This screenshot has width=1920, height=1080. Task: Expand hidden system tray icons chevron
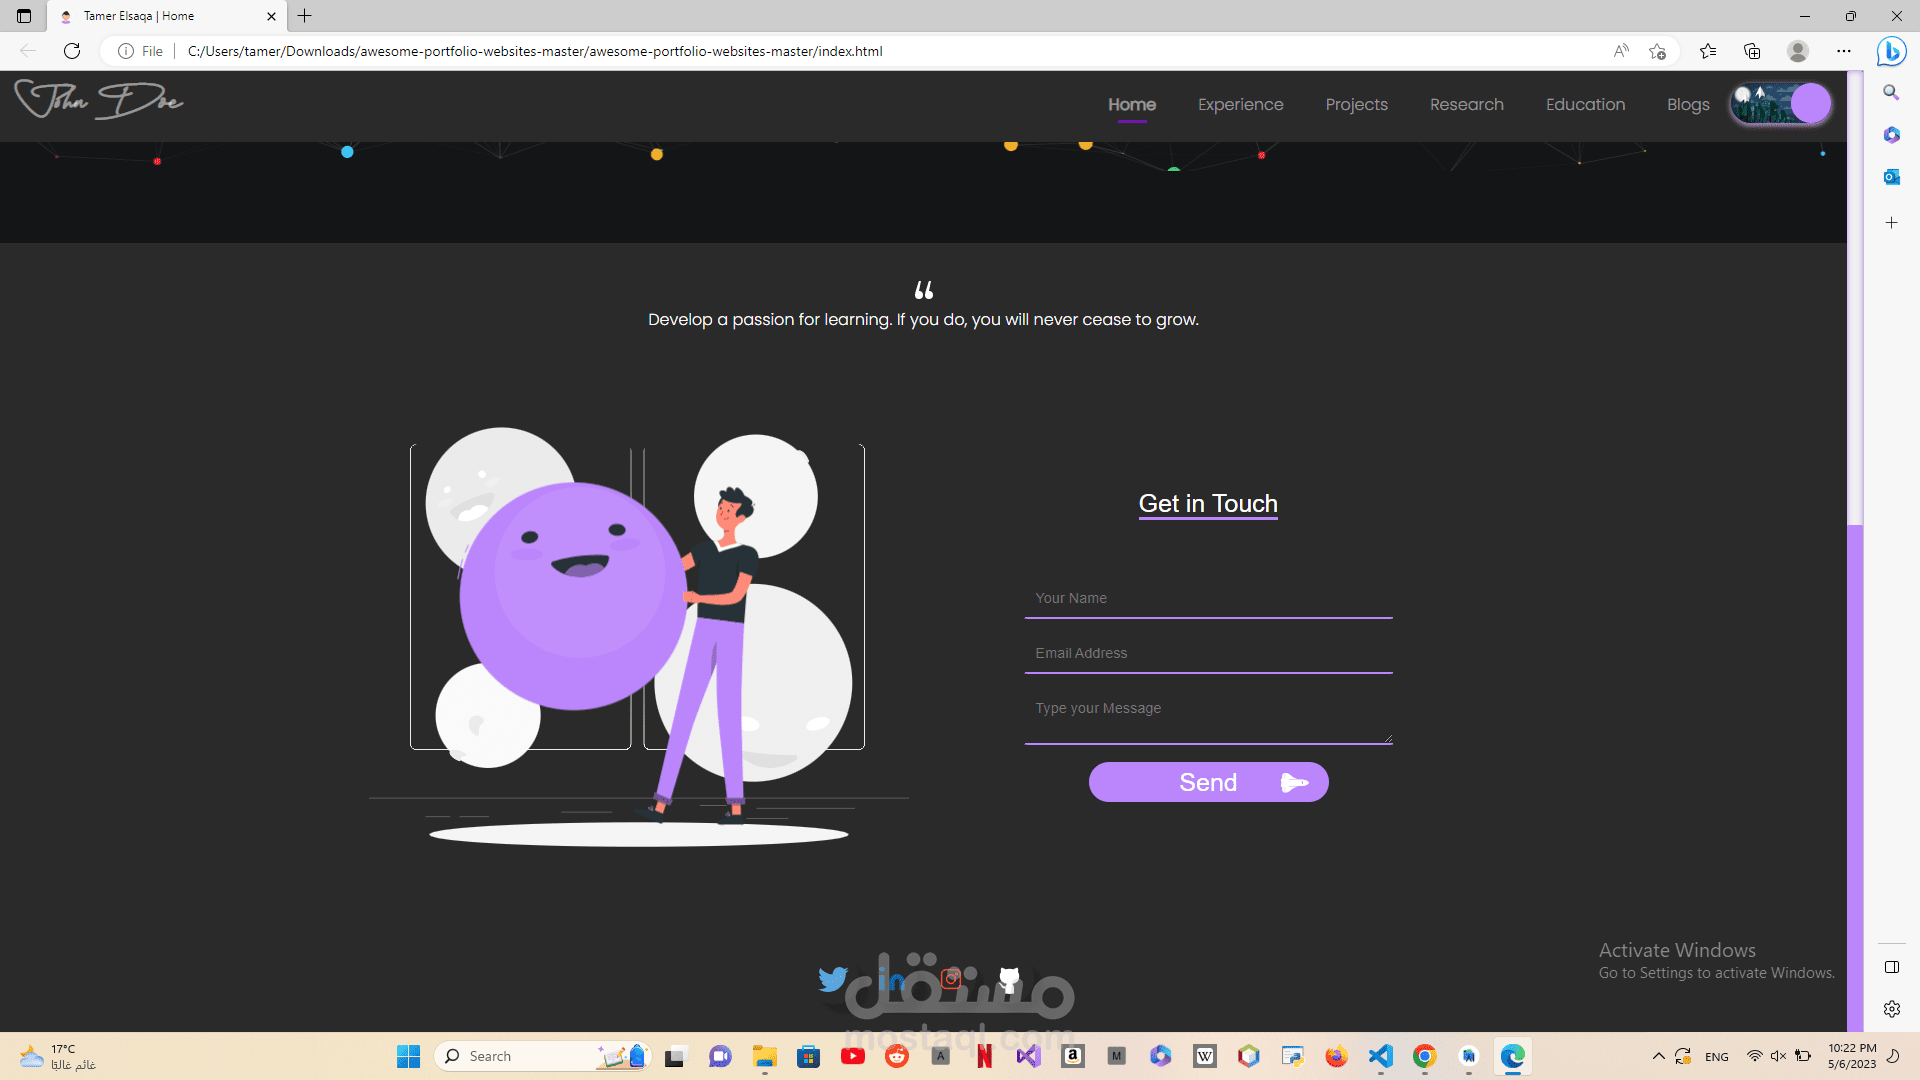click(x=1658, y=1056)
